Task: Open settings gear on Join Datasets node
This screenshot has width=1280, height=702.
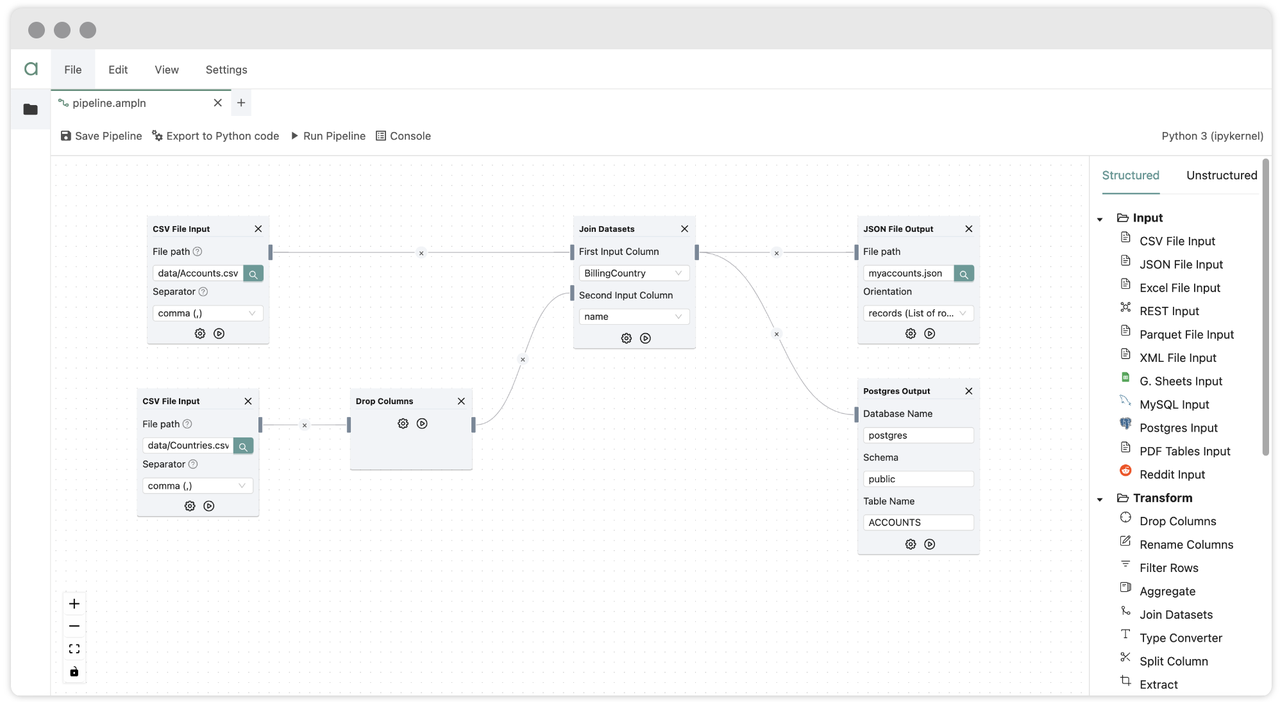Action: click(x=626, y=339)
